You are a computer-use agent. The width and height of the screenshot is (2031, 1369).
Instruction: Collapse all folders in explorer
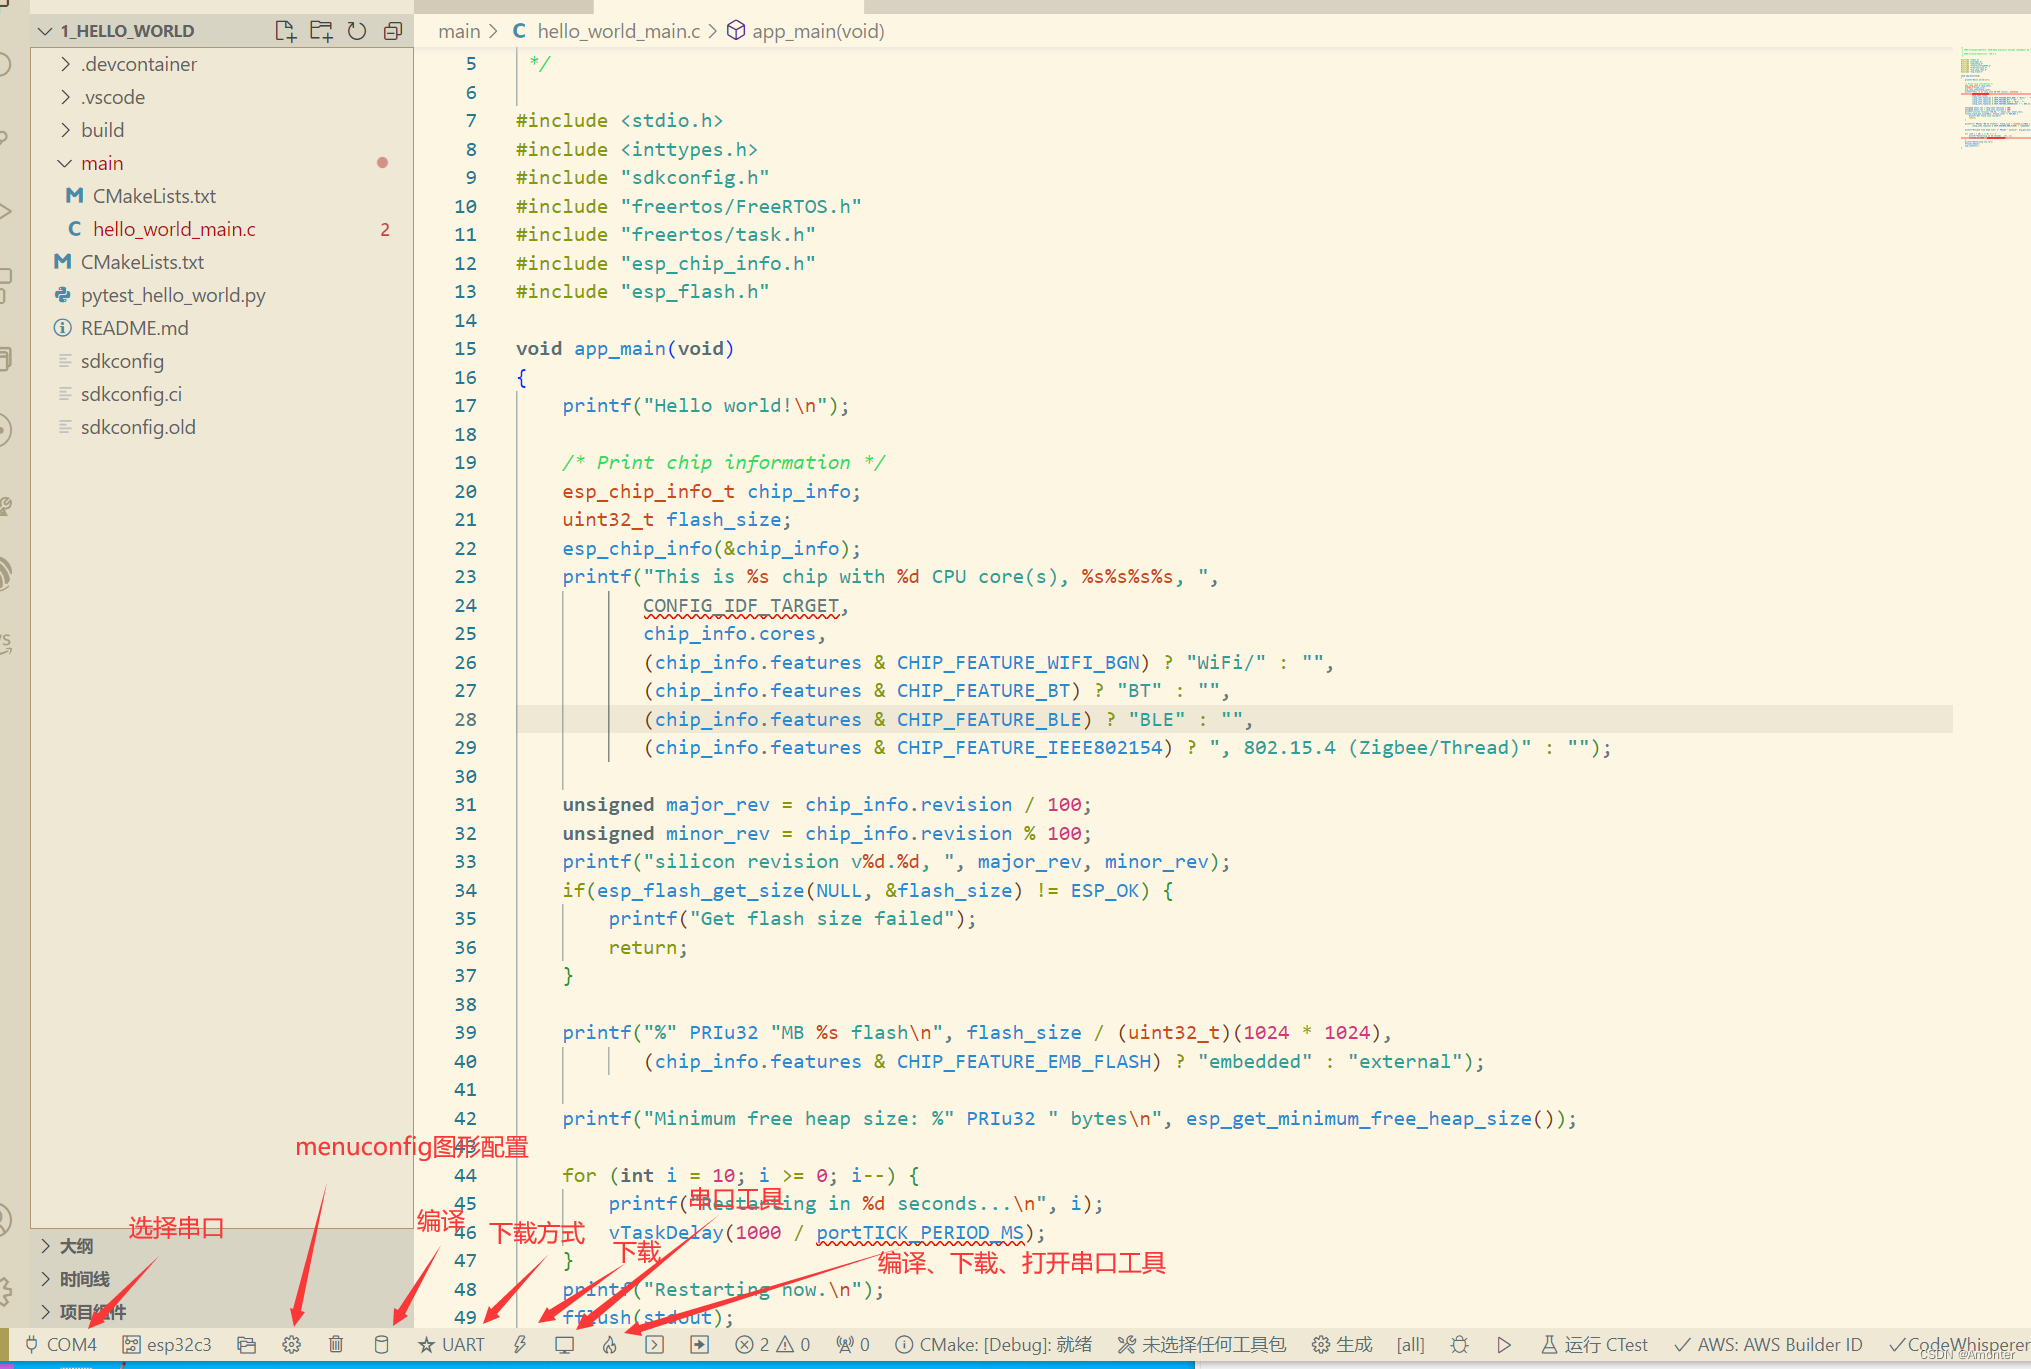393,31
